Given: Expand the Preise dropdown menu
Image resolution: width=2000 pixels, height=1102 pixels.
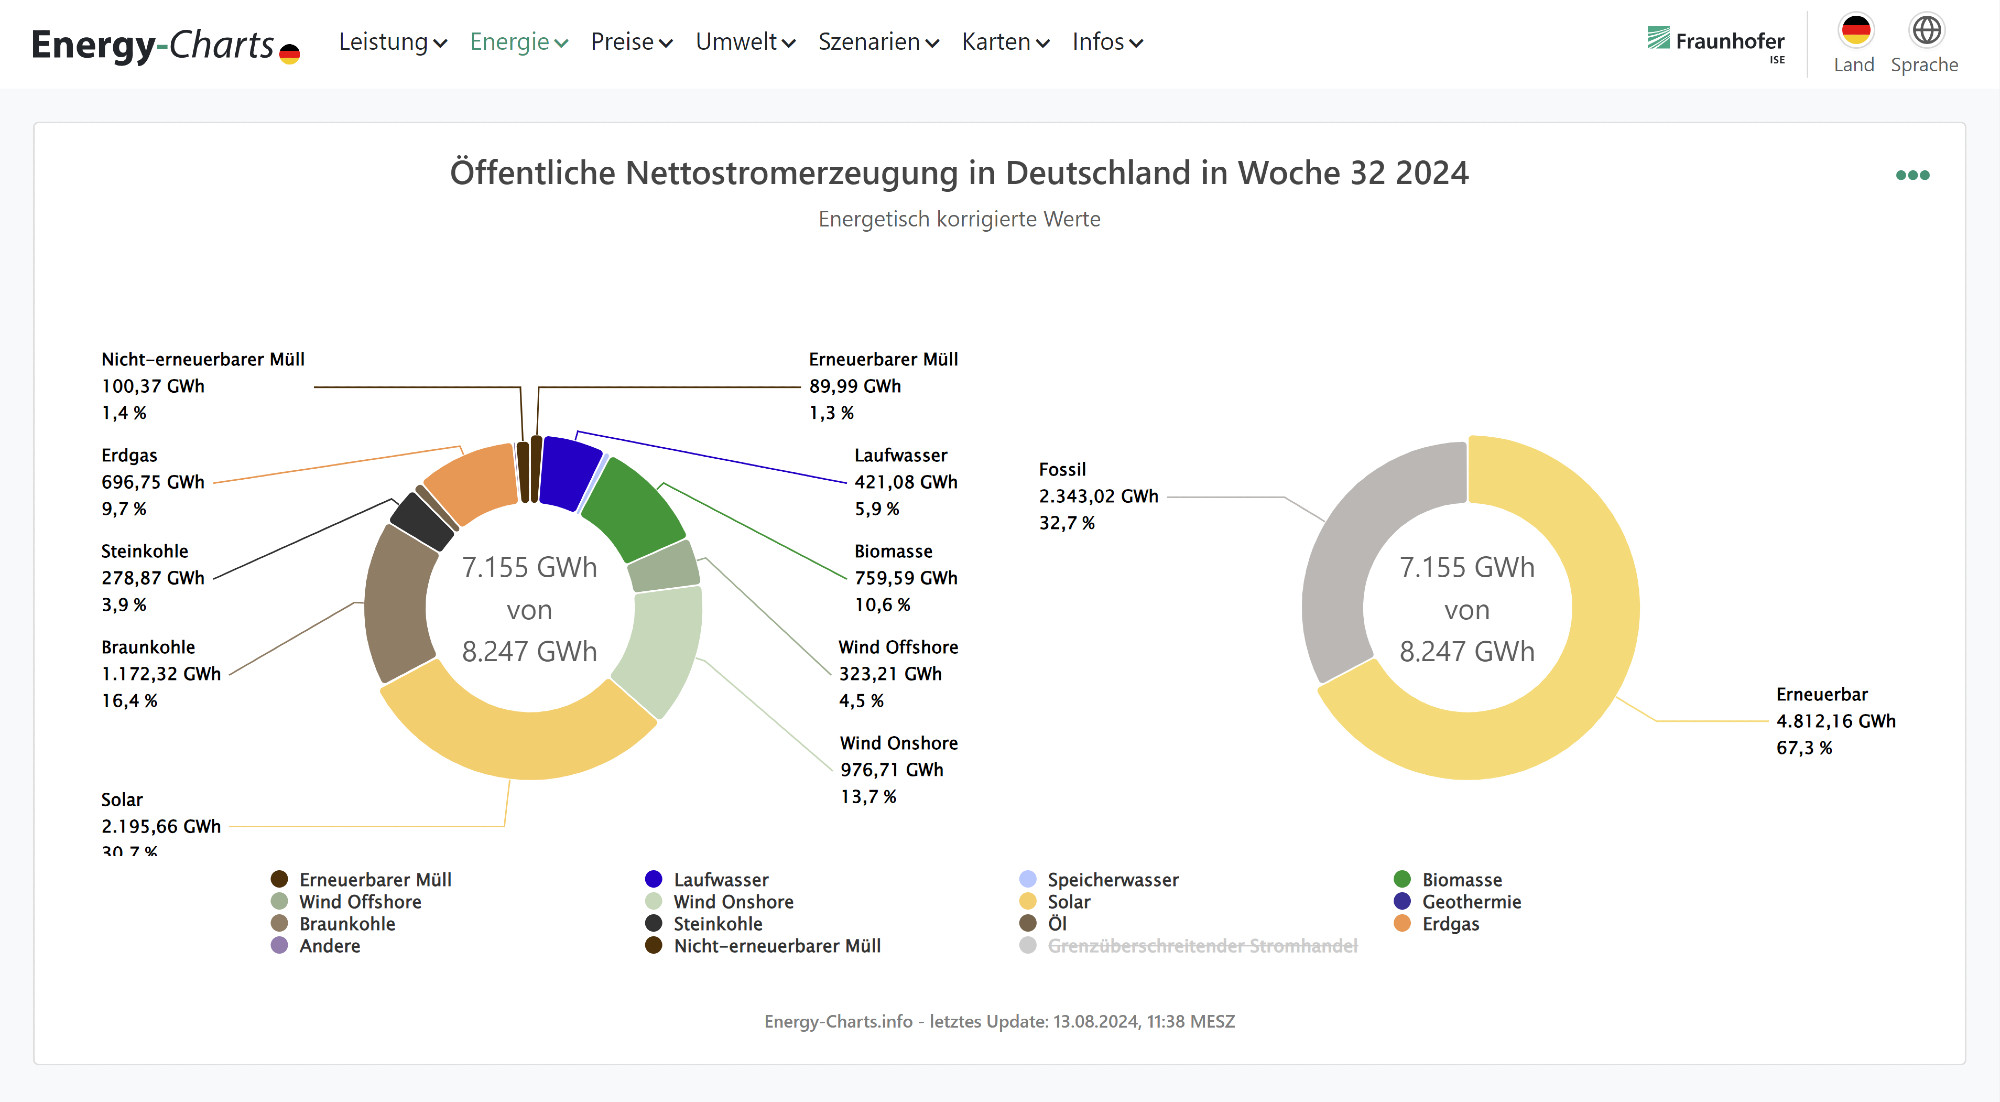Looking at the screenshot, I should click(x=632, y=42).
